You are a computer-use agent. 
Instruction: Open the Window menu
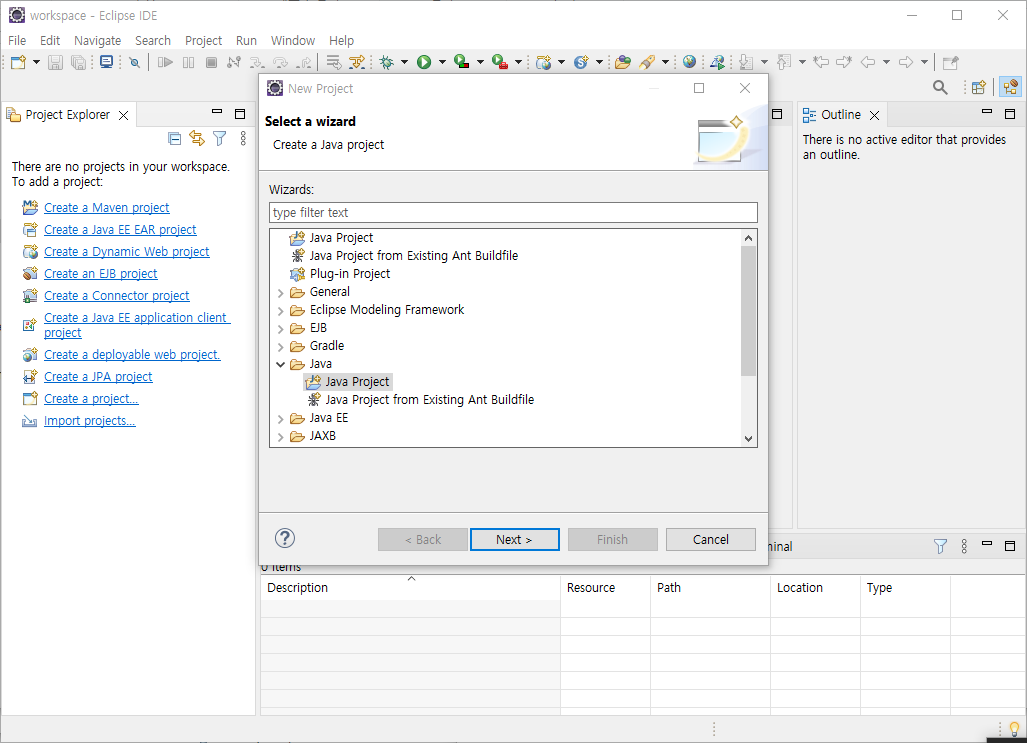pyautogui.click(x=293, y=41)
